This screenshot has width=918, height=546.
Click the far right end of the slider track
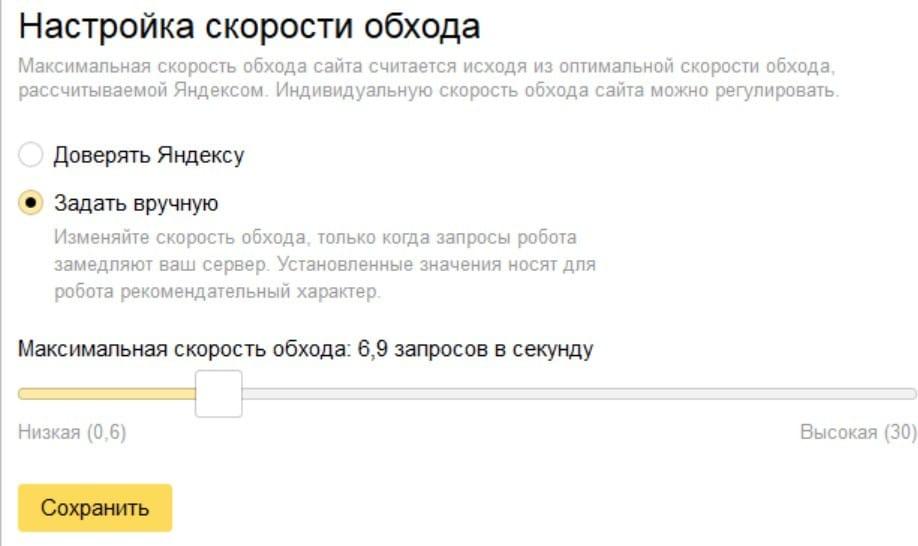(x=910, y=393)
